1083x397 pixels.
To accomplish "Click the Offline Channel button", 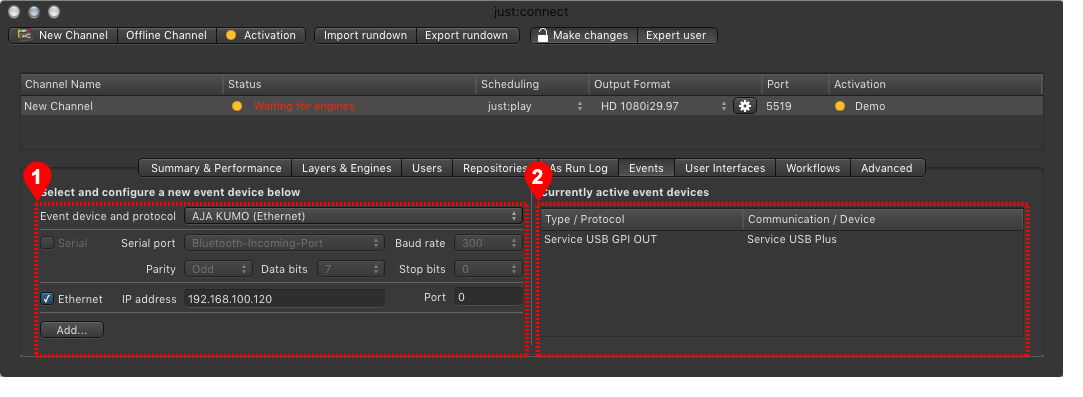I will [x=166, y=35].
